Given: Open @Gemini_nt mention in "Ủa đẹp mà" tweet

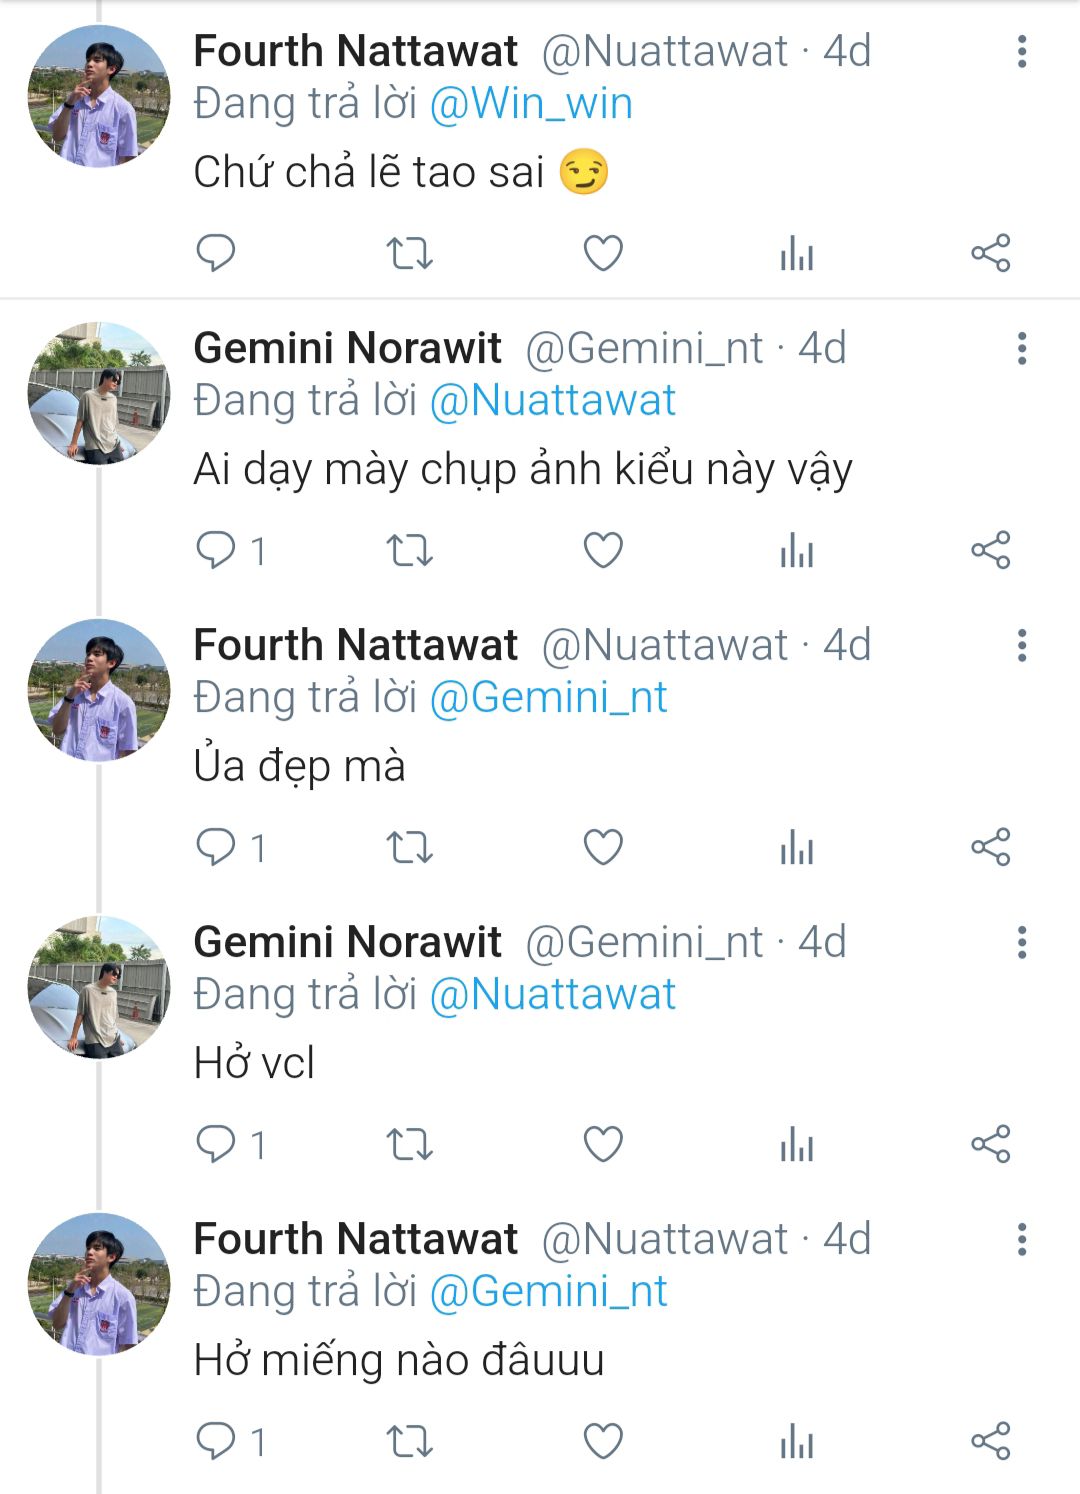Looking at the screenshot, I should 548,698.
